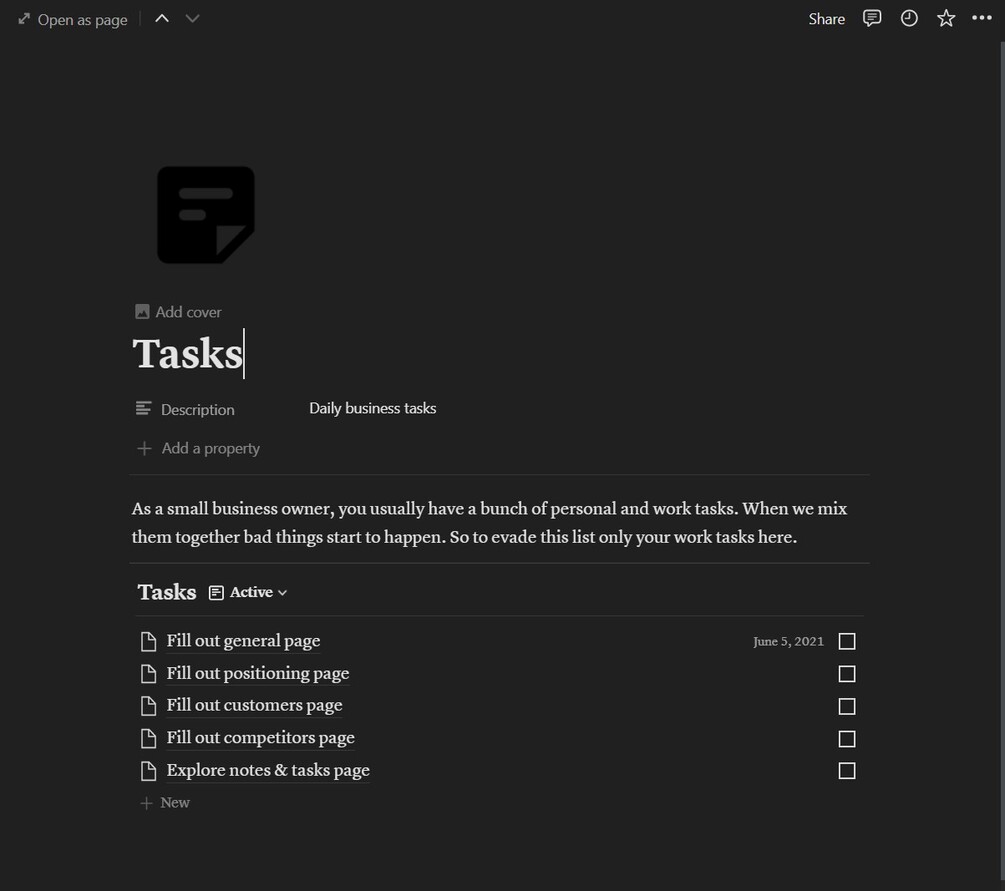
Task: Open Fill out customers page
Action: click(254, 706)
